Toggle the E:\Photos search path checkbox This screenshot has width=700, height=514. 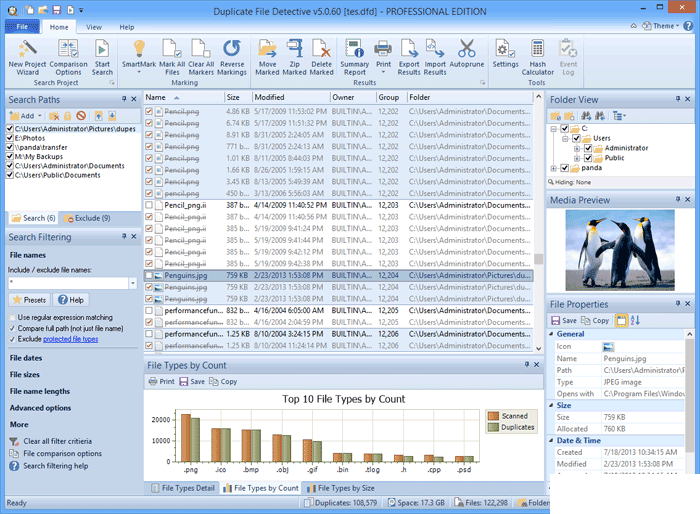pyautogui.click(x=10, y=138)
